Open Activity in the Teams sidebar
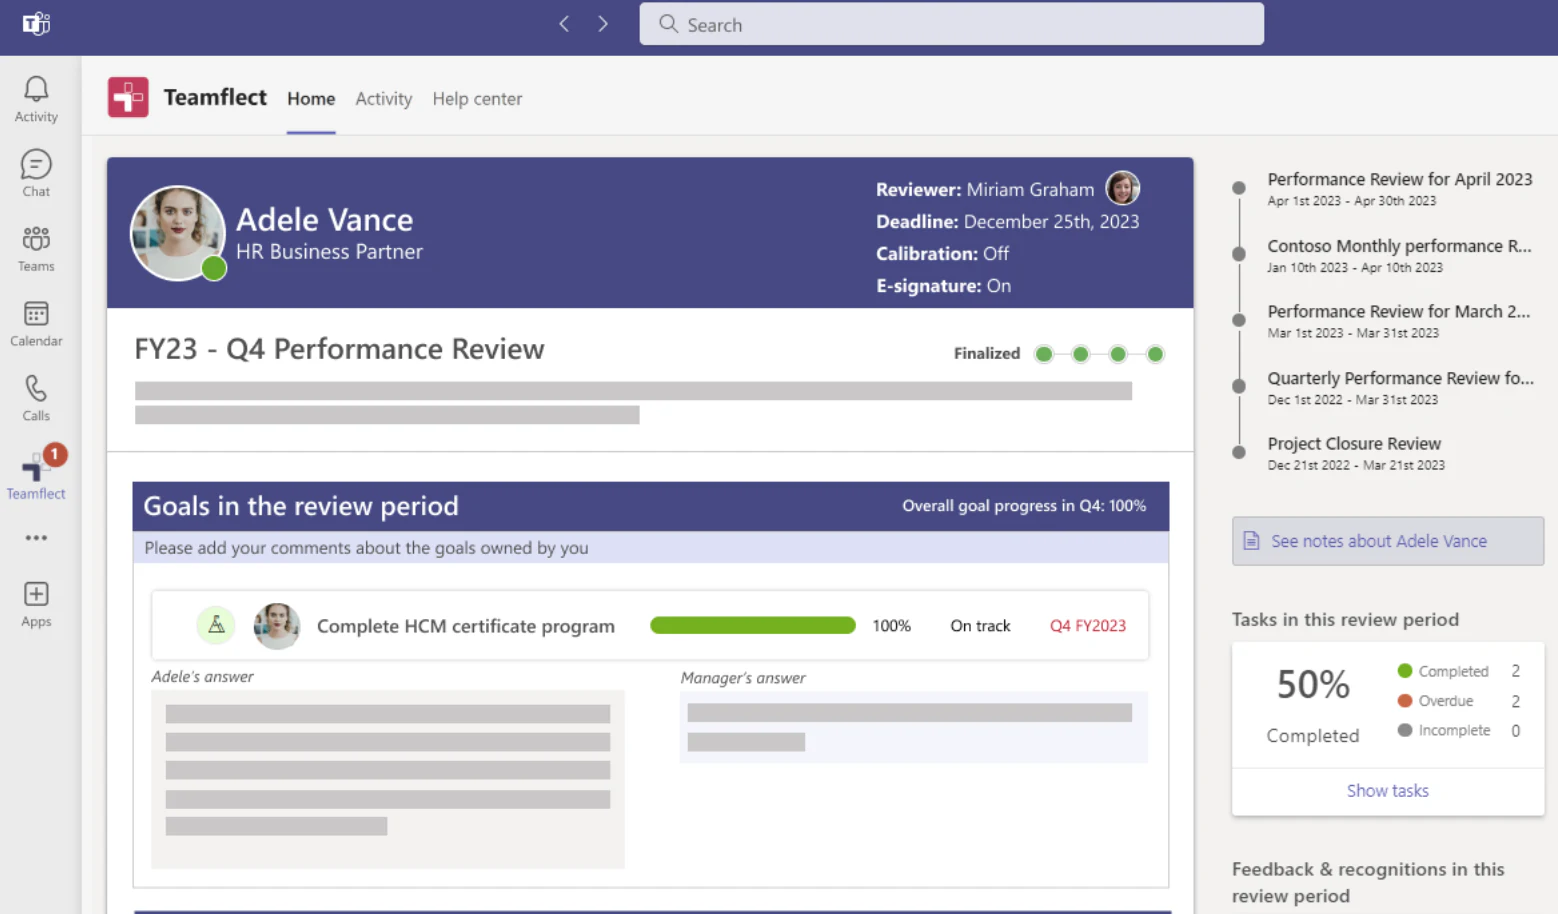 pos(36,100)
